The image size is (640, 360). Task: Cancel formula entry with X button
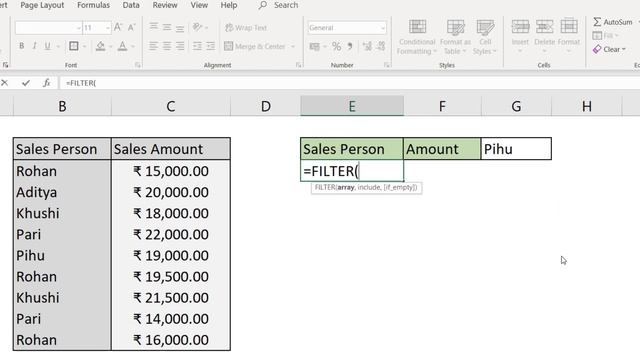pyautogui.click(x=4, y=83)
